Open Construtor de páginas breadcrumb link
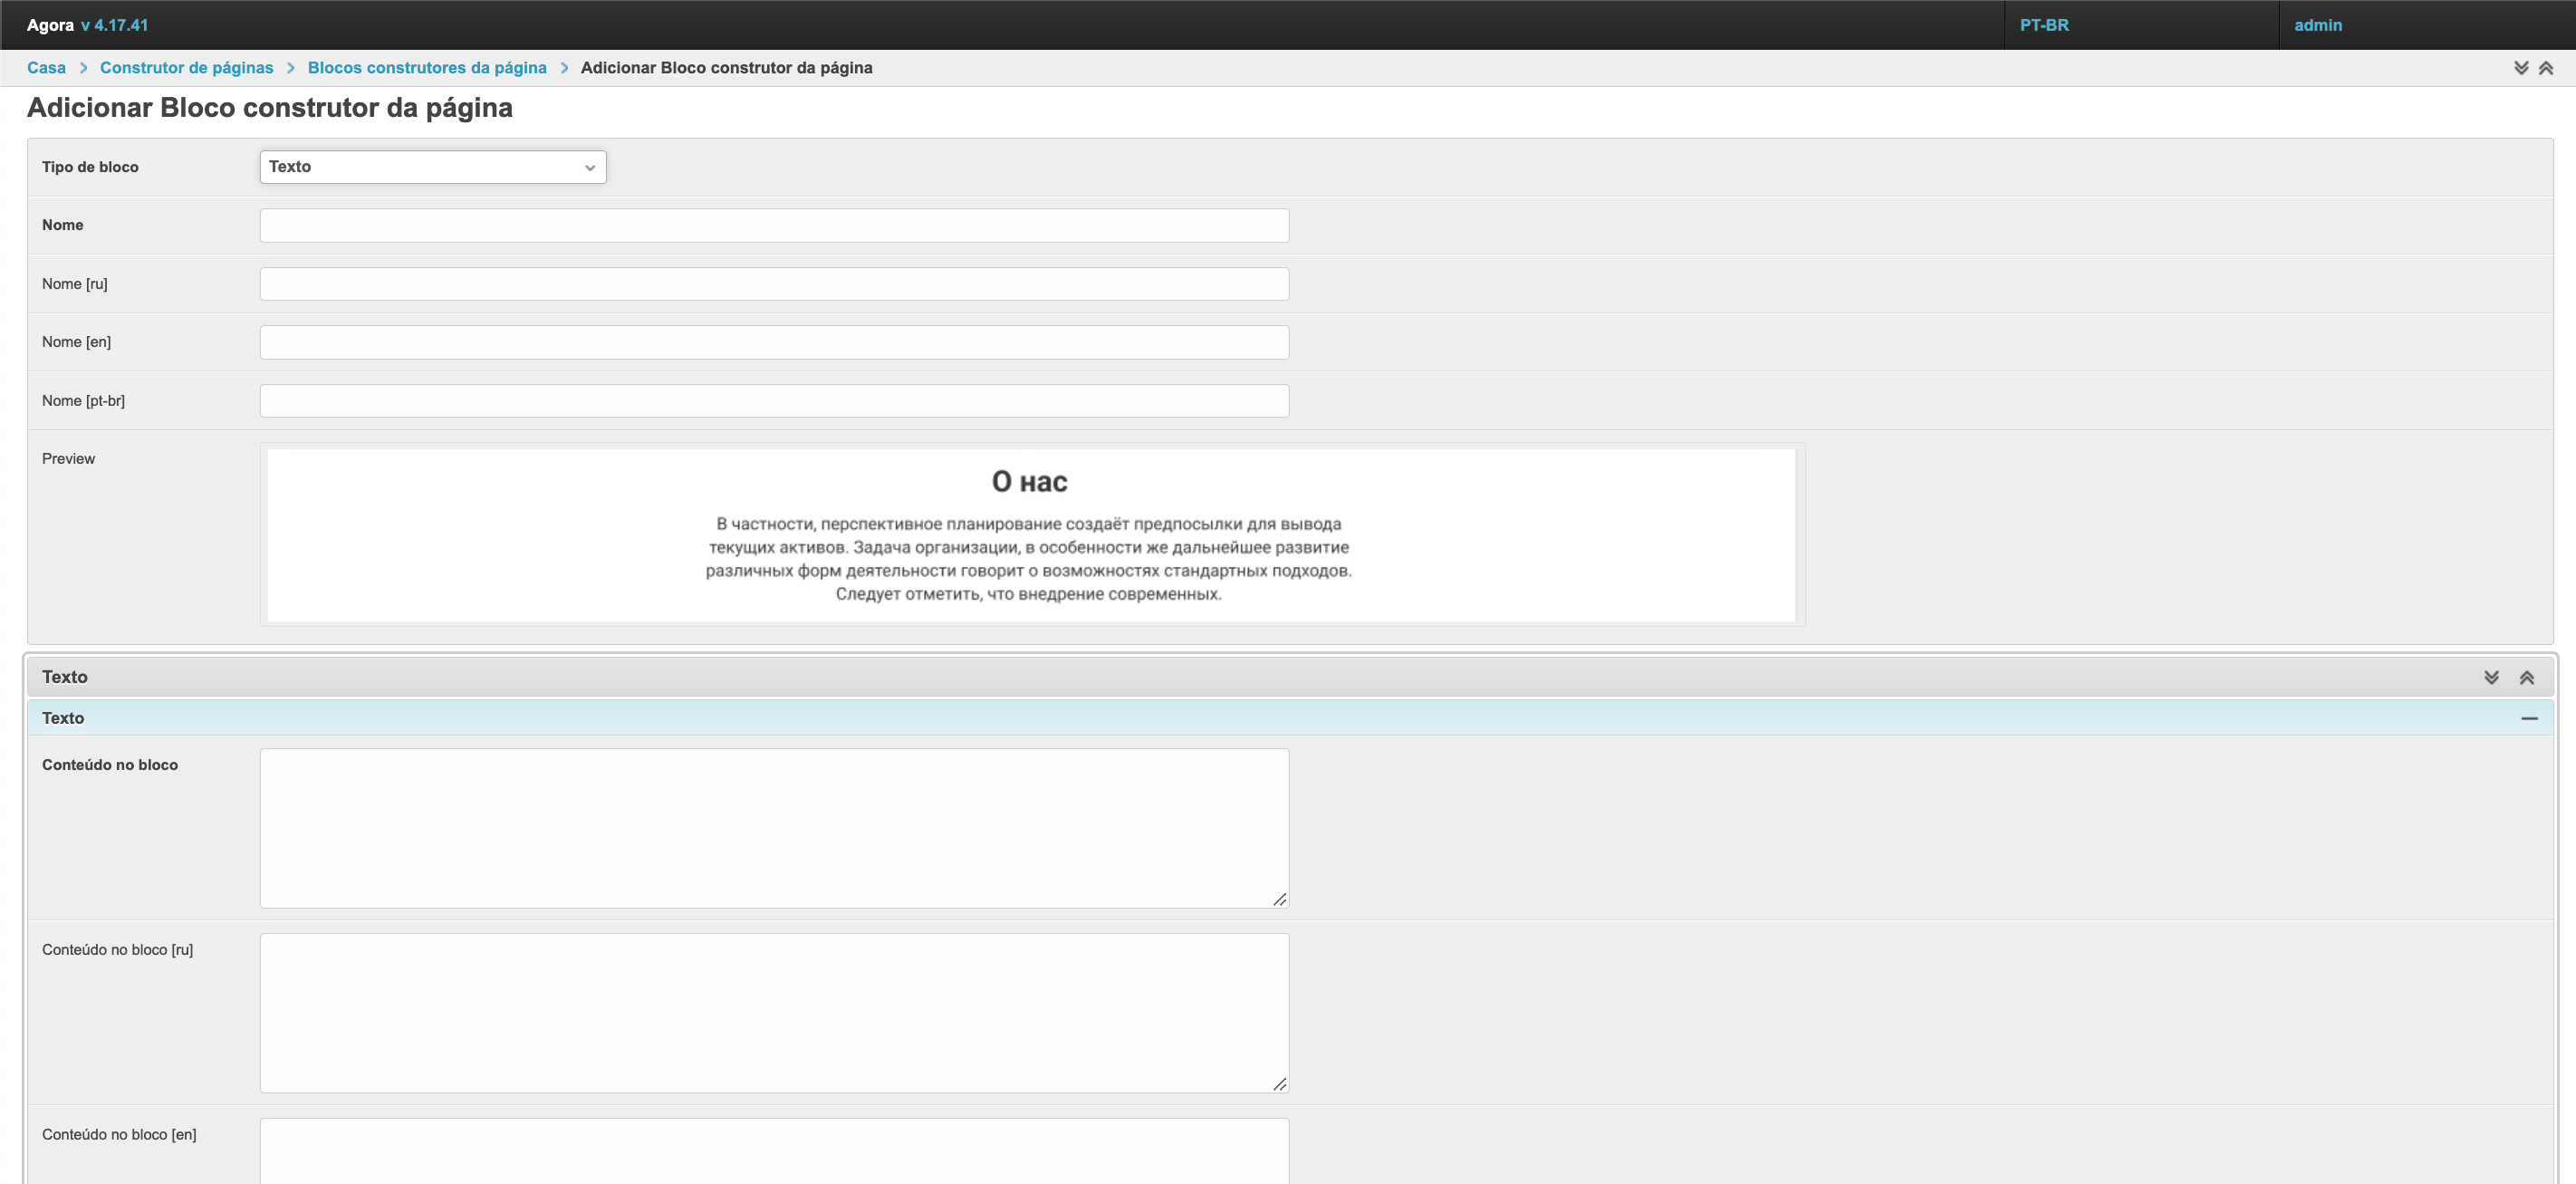Viewport: 2576px width, 1184px height. 186,68
